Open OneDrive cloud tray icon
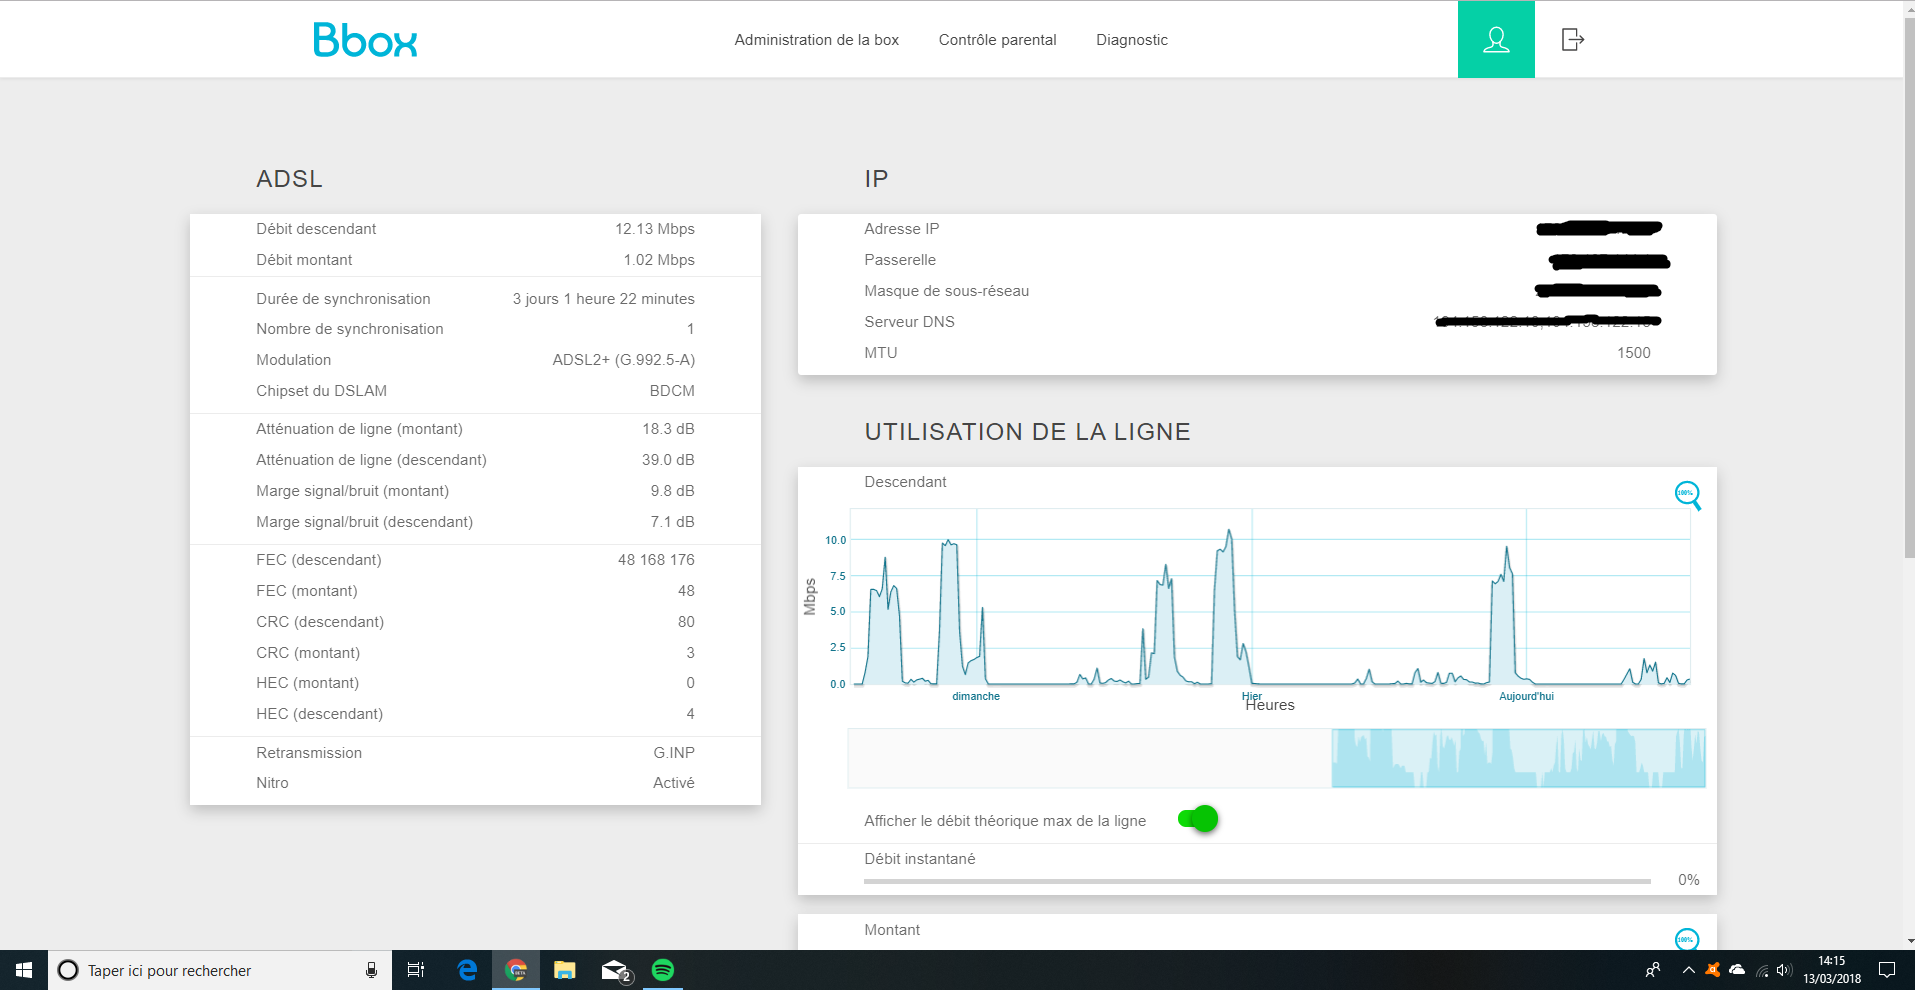Viewport: 1915px width, 990px height. coord(1737,970)
